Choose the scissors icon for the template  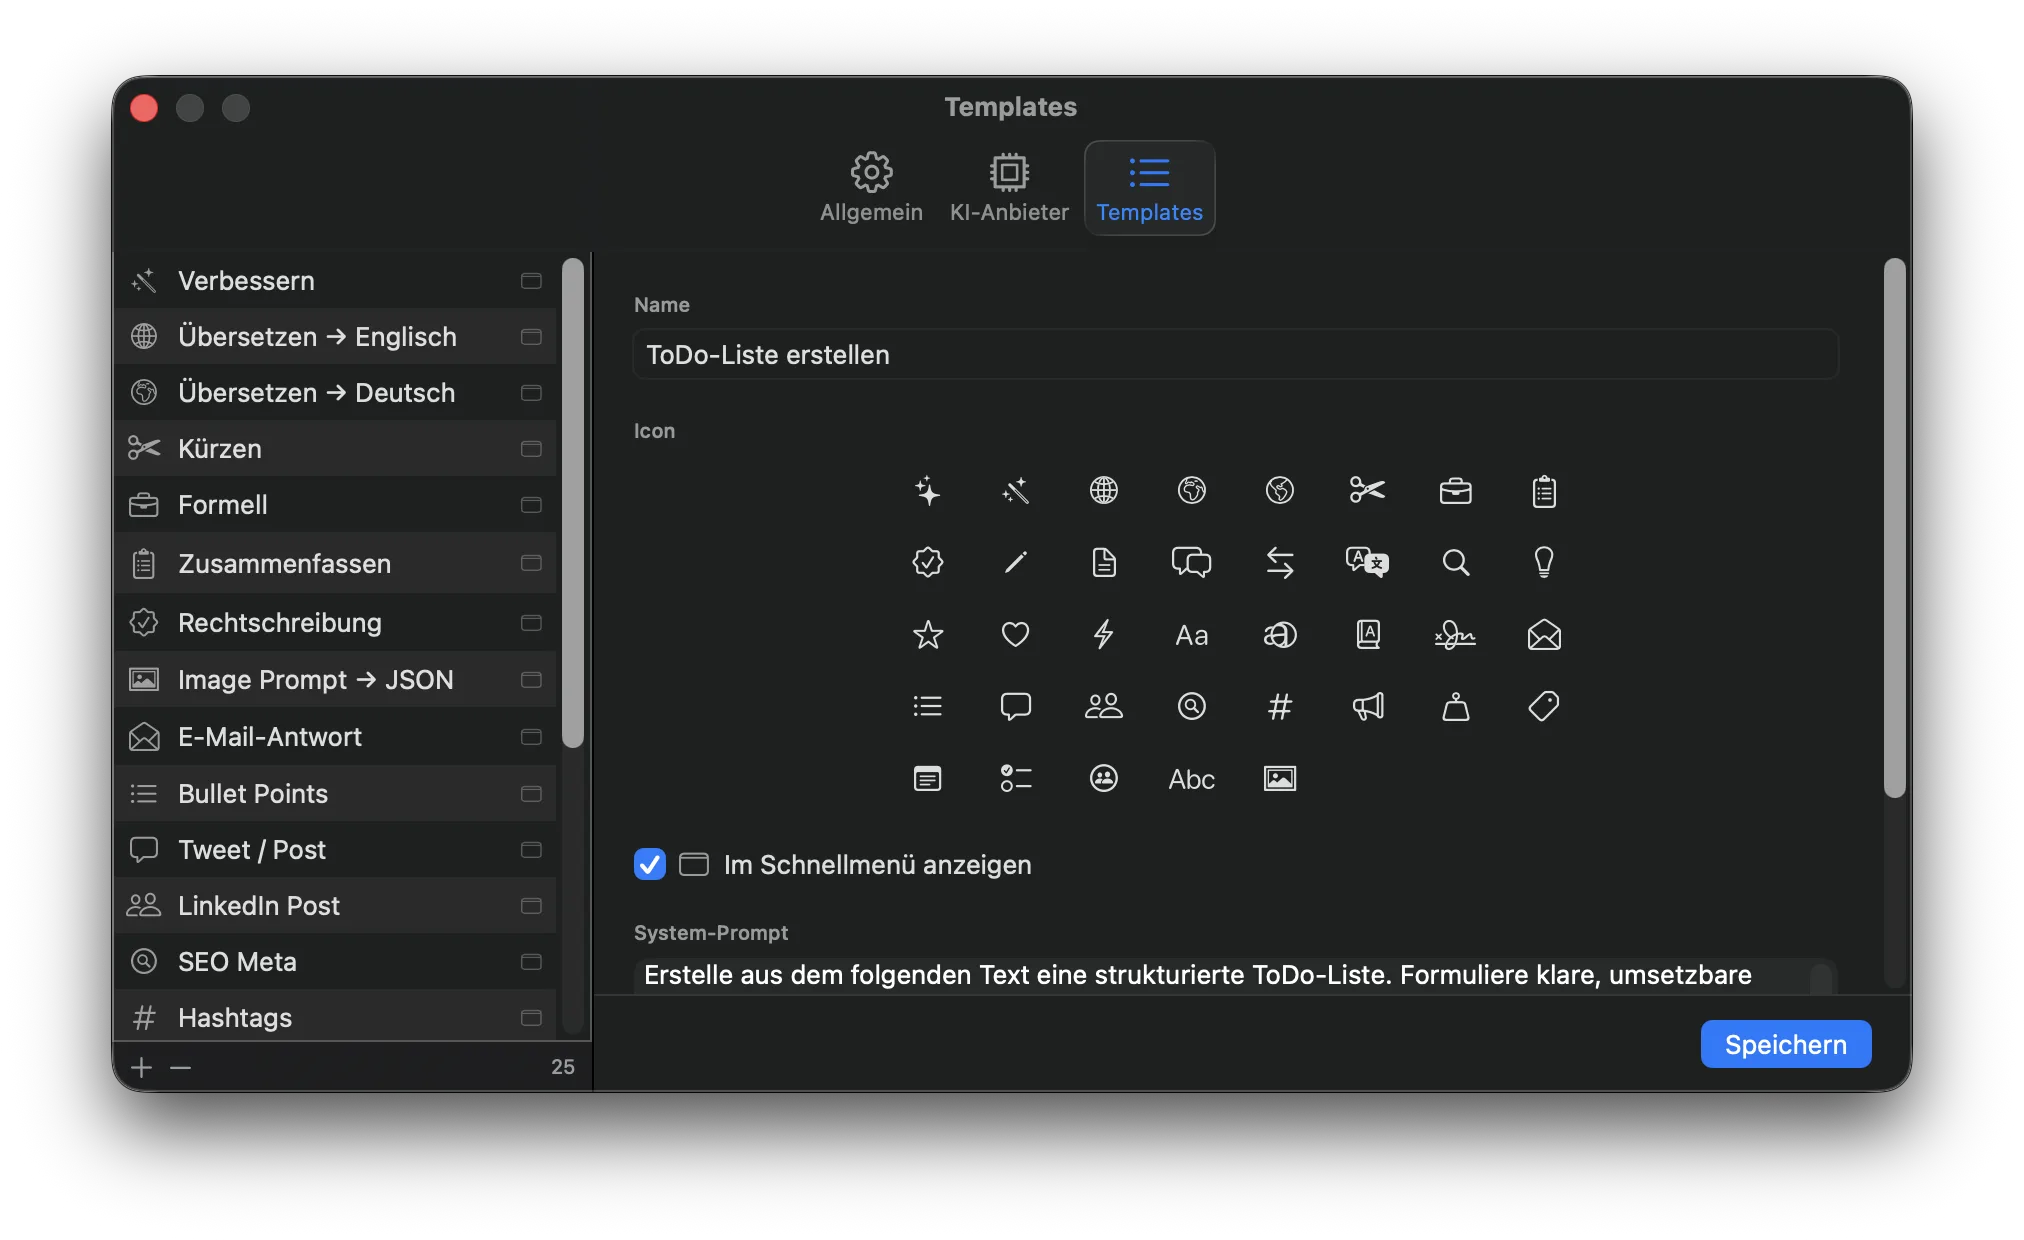1368,491
